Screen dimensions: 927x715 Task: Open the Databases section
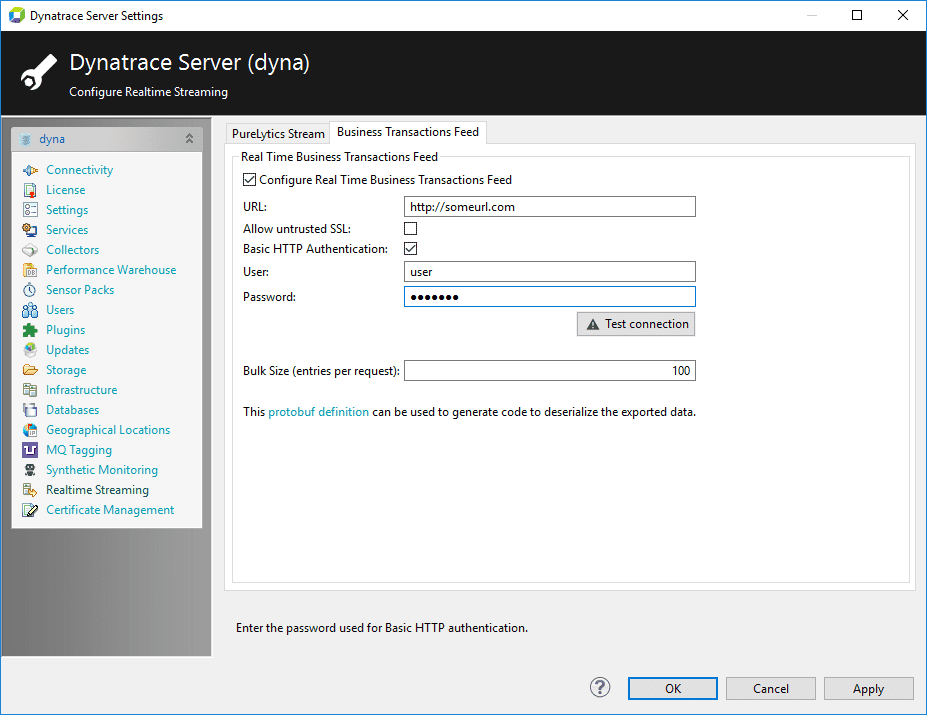[x=73, y=410]
